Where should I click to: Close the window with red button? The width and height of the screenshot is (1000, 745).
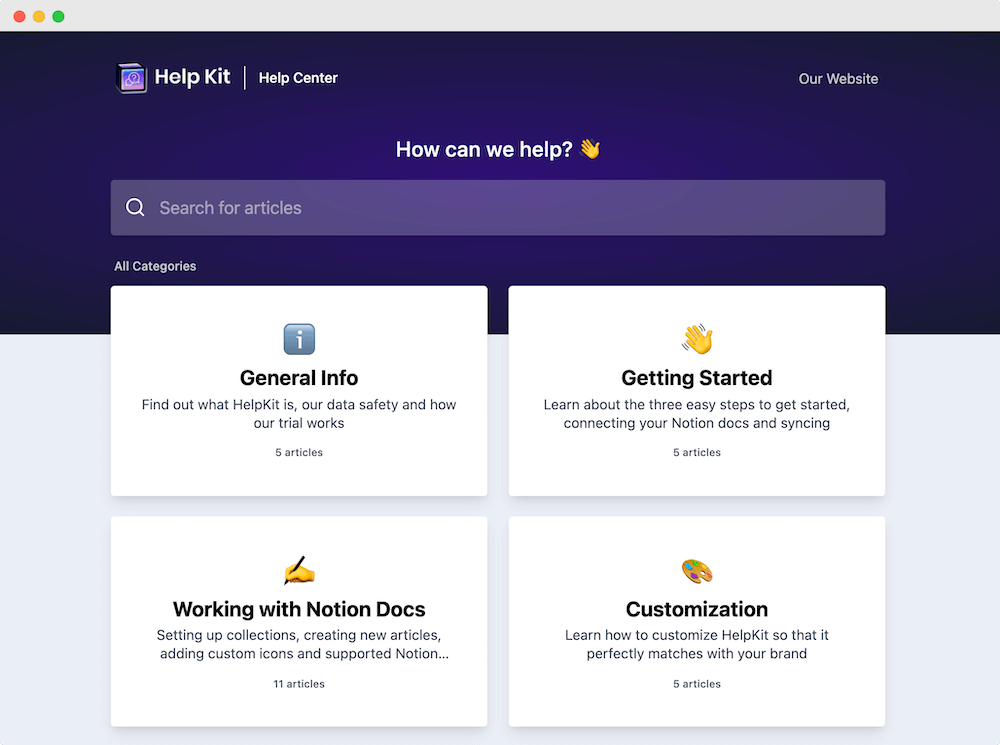click(x=19, y=16)
